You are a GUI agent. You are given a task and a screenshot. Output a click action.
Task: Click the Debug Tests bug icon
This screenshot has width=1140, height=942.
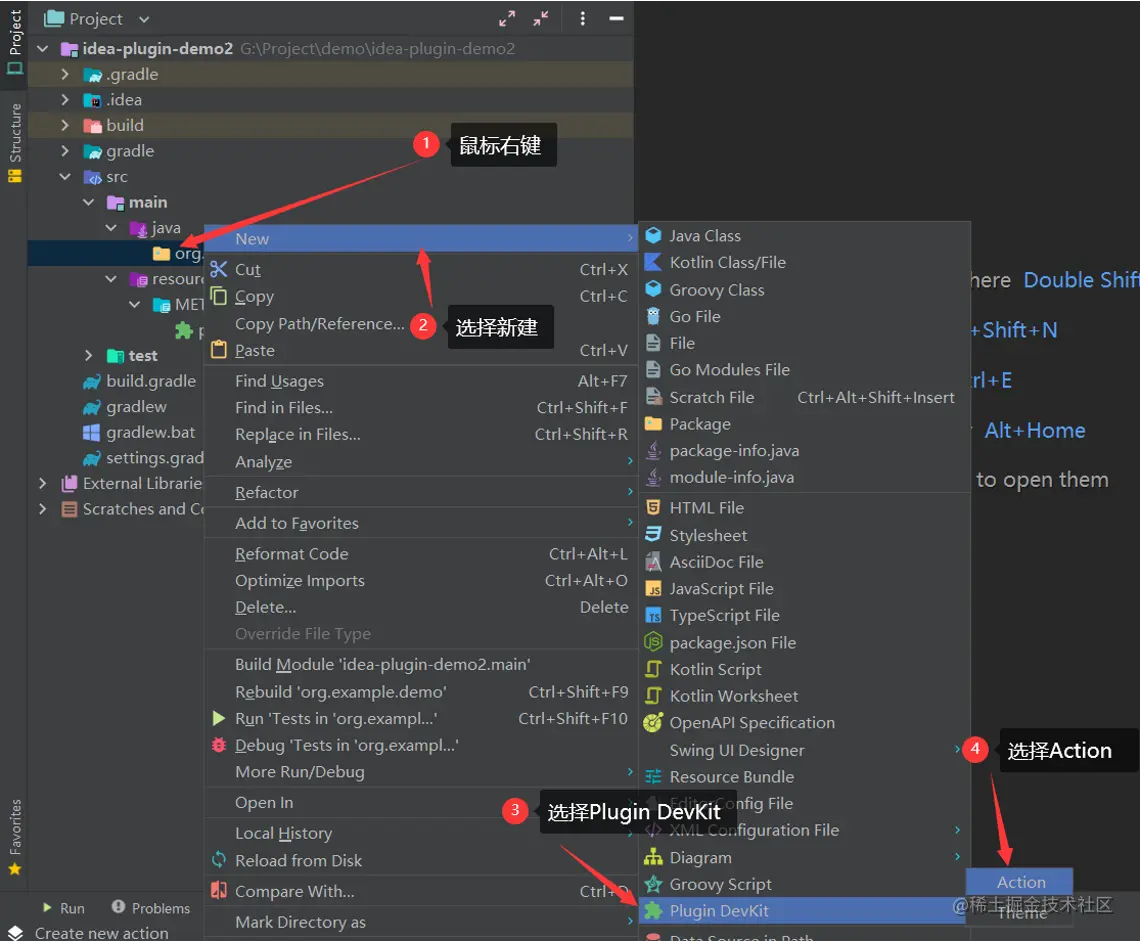[219, 745]
